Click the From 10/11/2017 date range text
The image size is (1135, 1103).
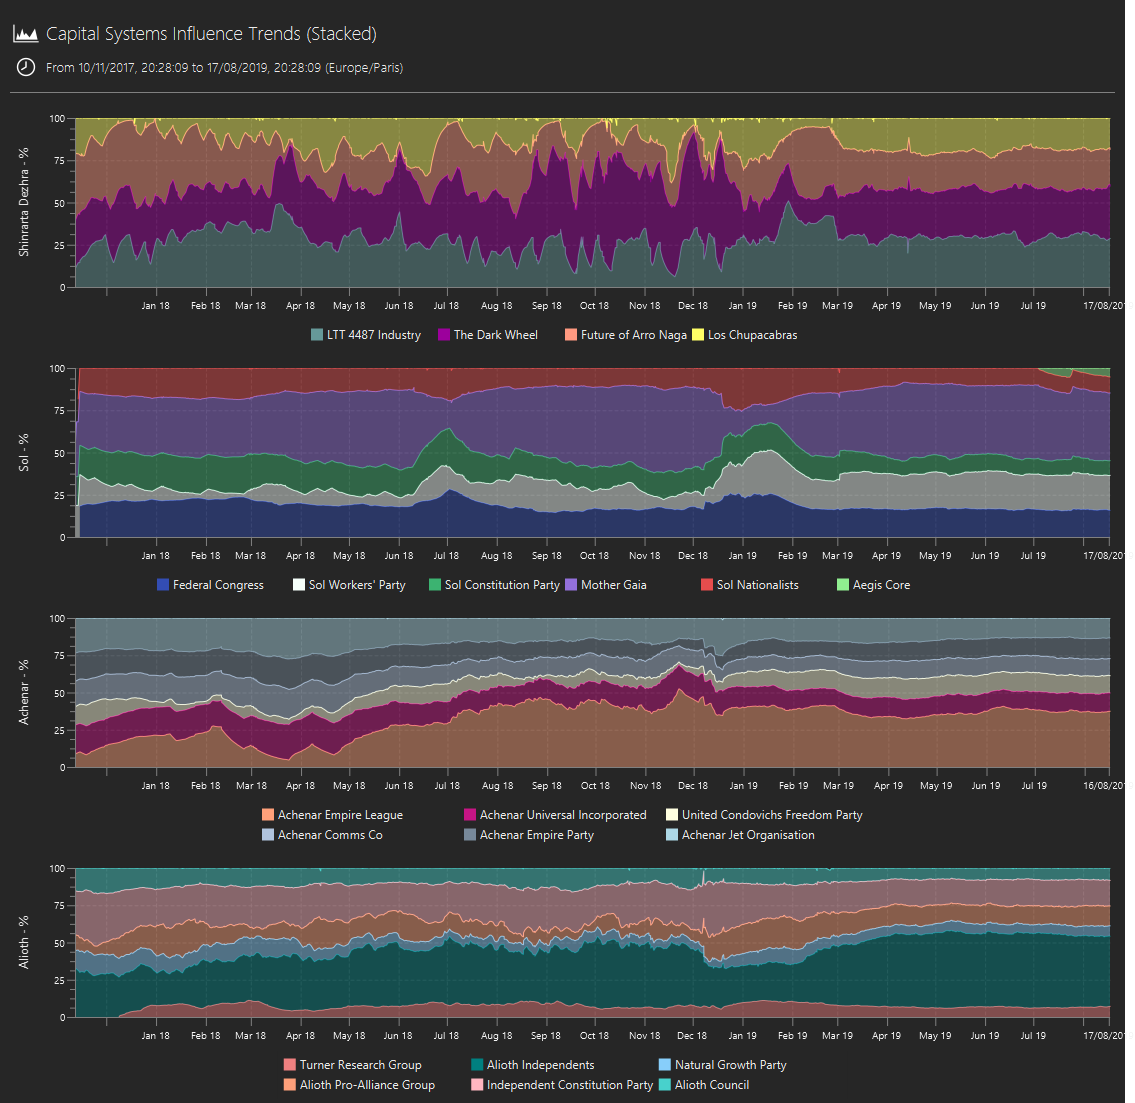pos(224,67)
